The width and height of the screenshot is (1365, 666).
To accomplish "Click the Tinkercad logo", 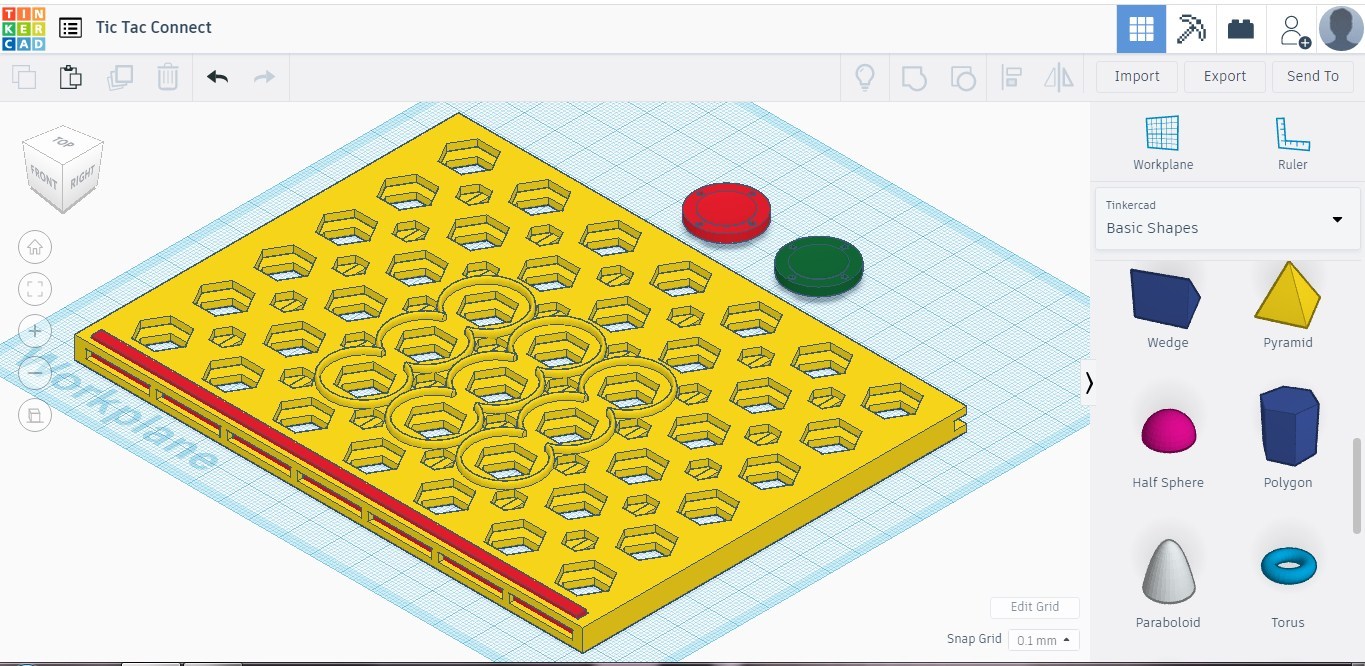I will point(23,28).
